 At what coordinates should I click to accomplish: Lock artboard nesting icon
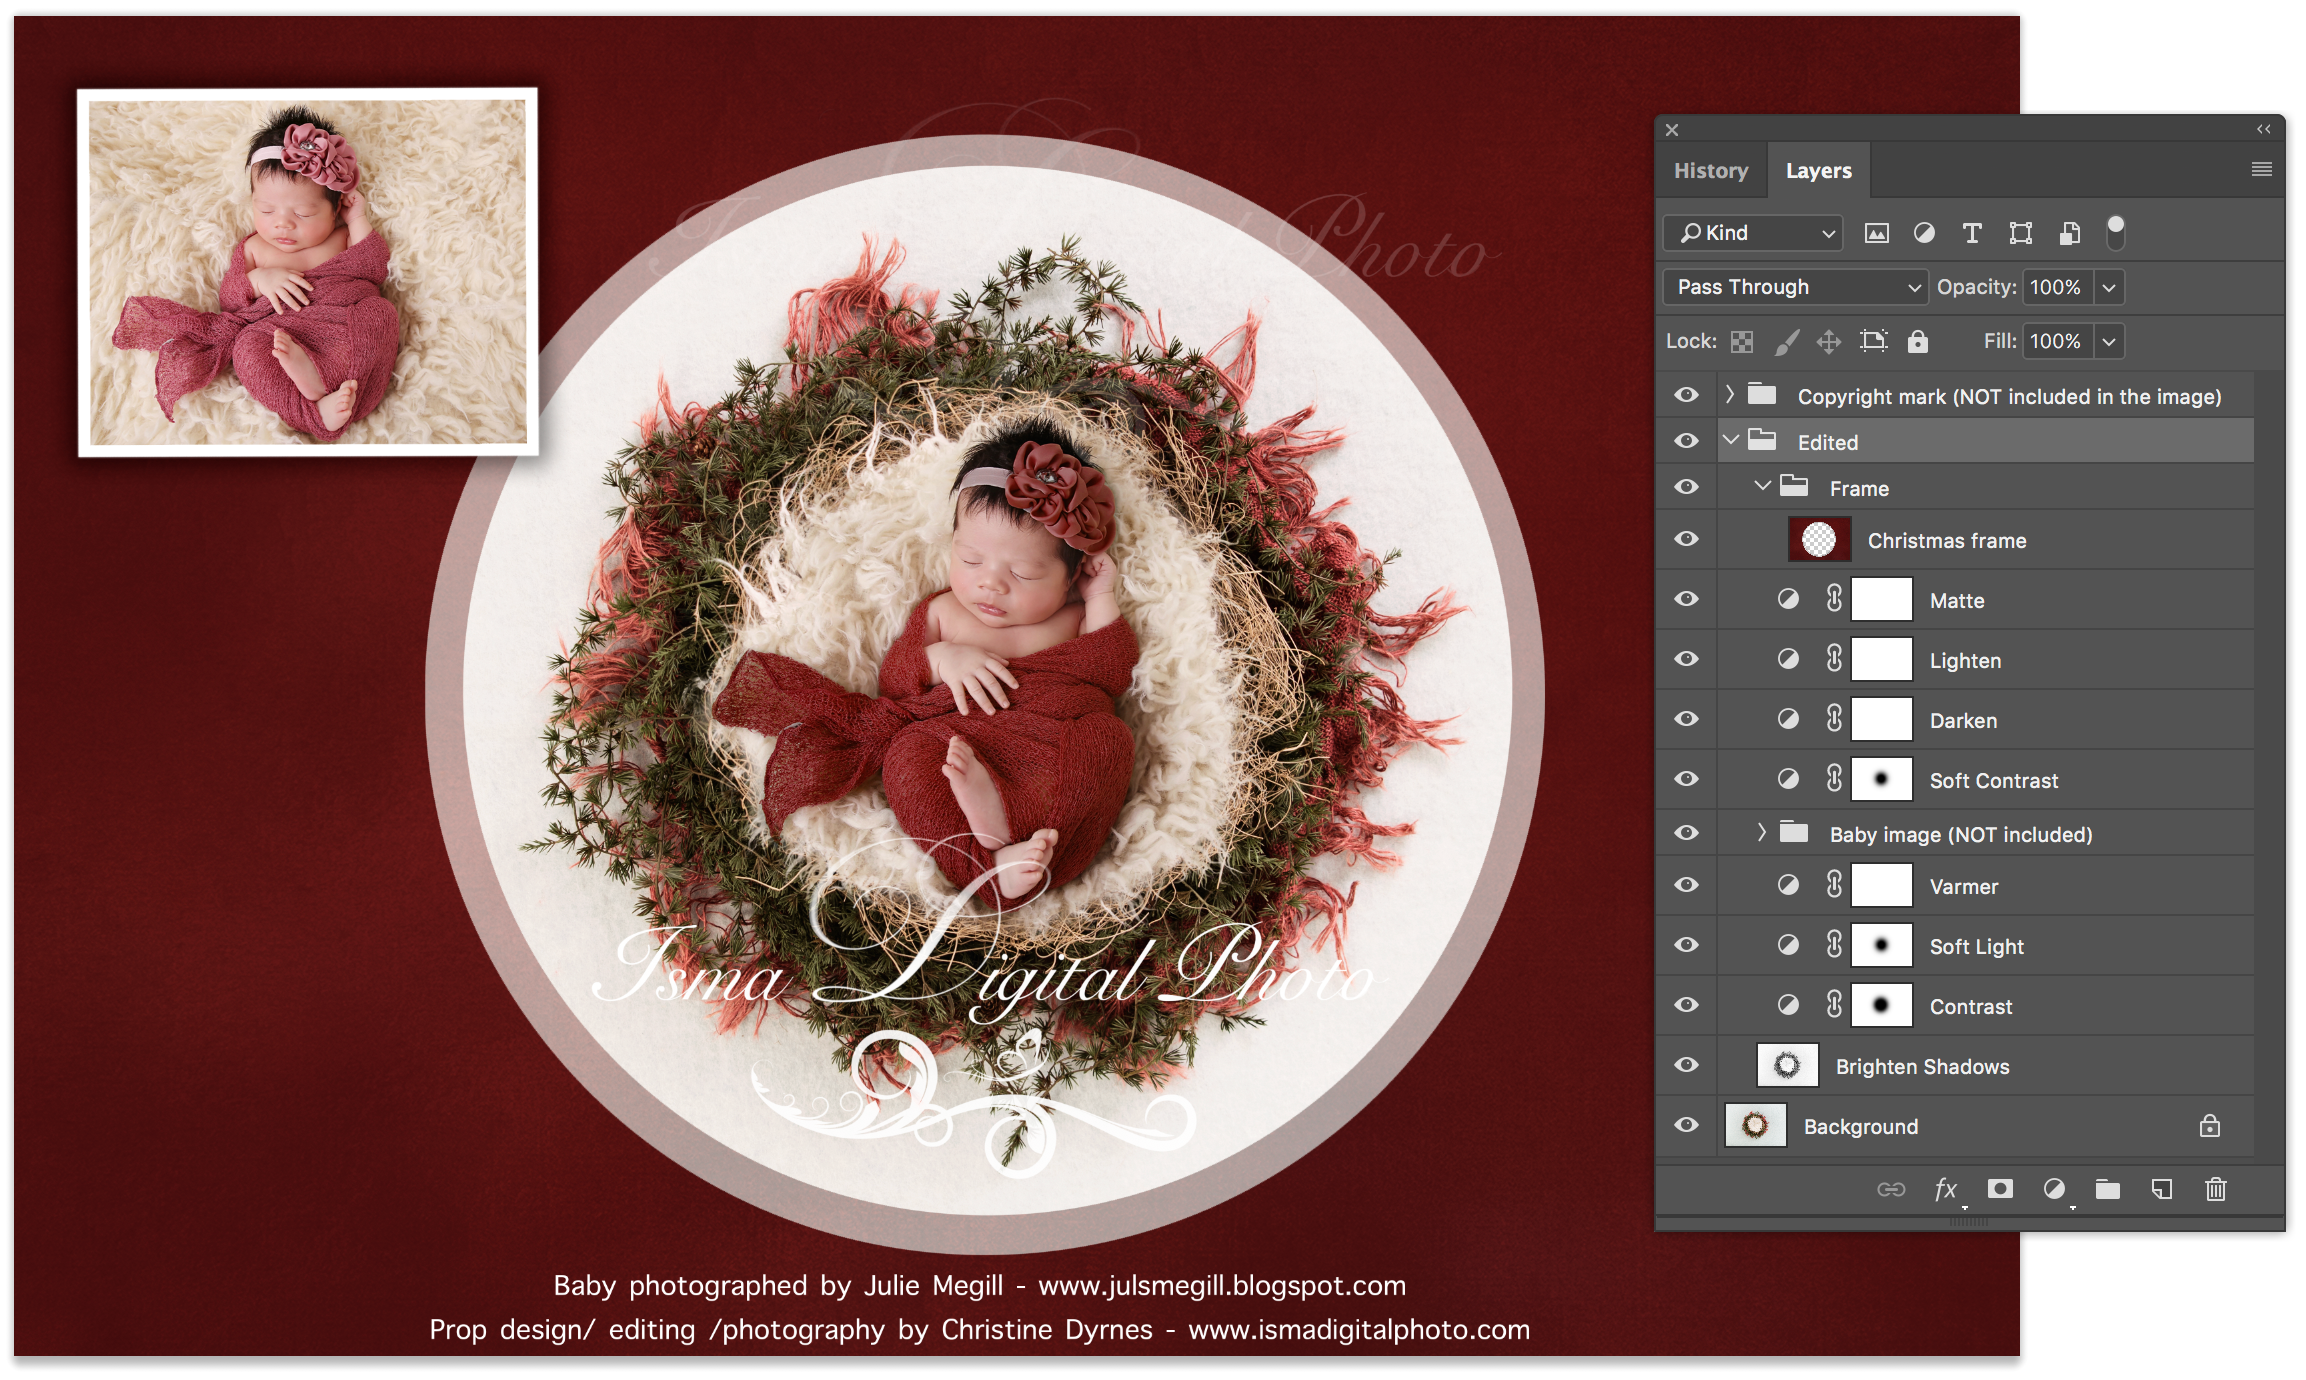pos(1873,341)
